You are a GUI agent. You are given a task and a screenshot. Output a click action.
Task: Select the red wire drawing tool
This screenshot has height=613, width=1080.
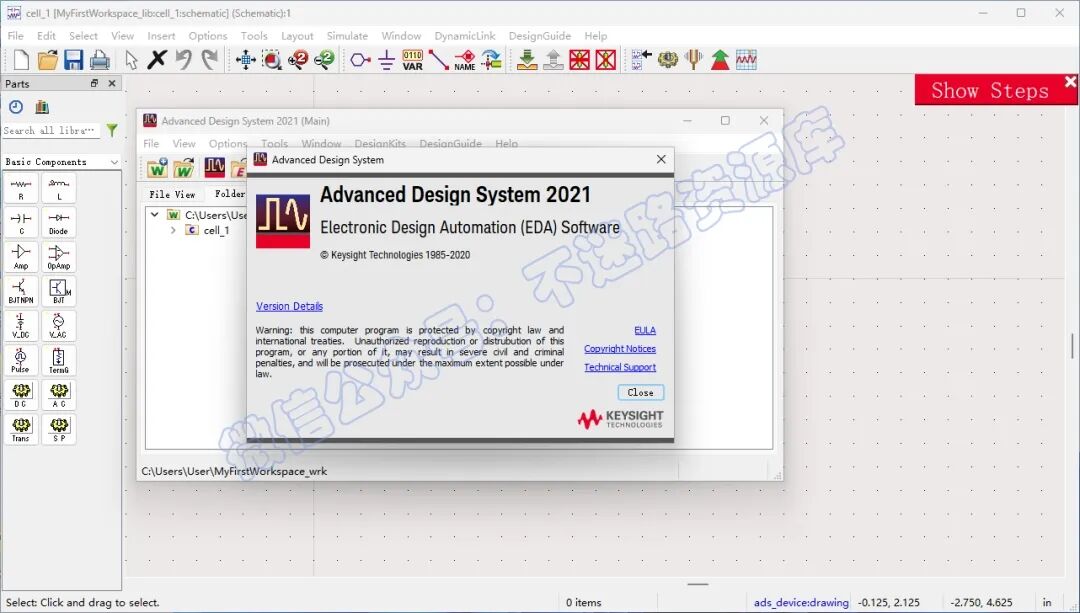pyautogui.click(x=439, y=60)
